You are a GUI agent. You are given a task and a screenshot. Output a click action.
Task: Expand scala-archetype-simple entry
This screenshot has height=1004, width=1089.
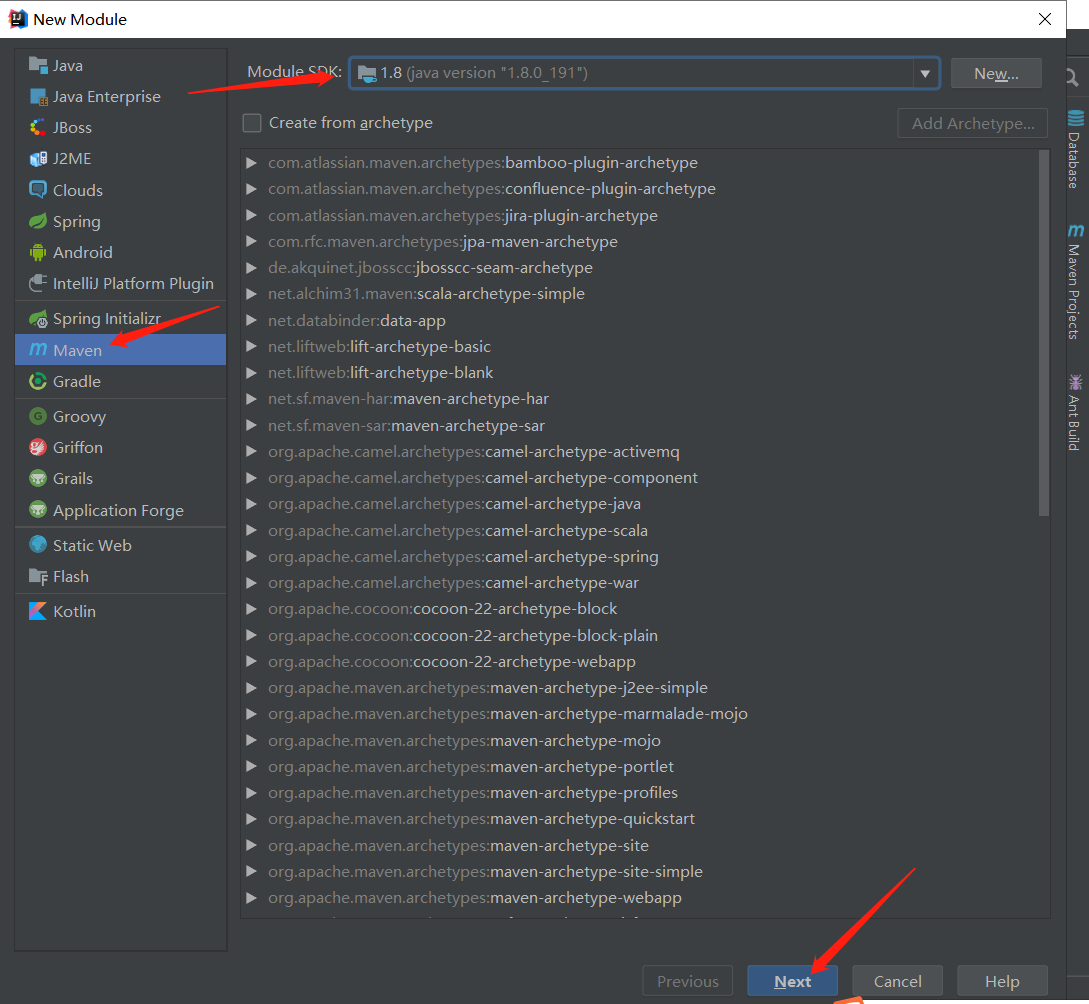coord(251,294)
